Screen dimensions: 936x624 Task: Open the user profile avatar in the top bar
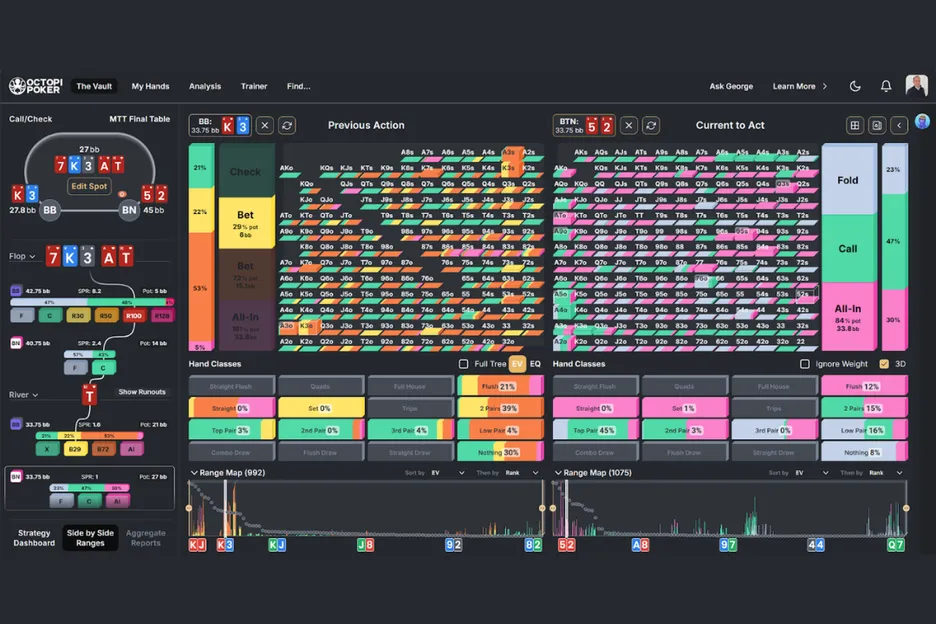click(916, 86)
